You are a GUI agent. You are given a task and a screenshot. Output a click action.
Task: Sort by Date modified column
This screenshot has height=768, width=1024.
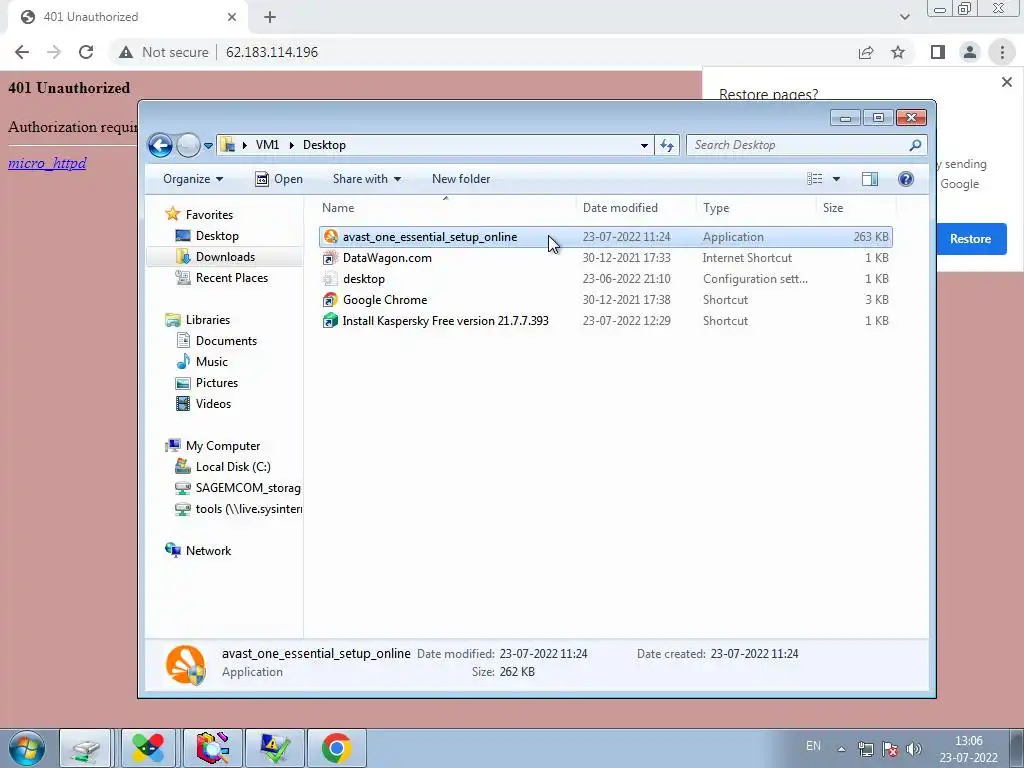[x=620, y=208]
